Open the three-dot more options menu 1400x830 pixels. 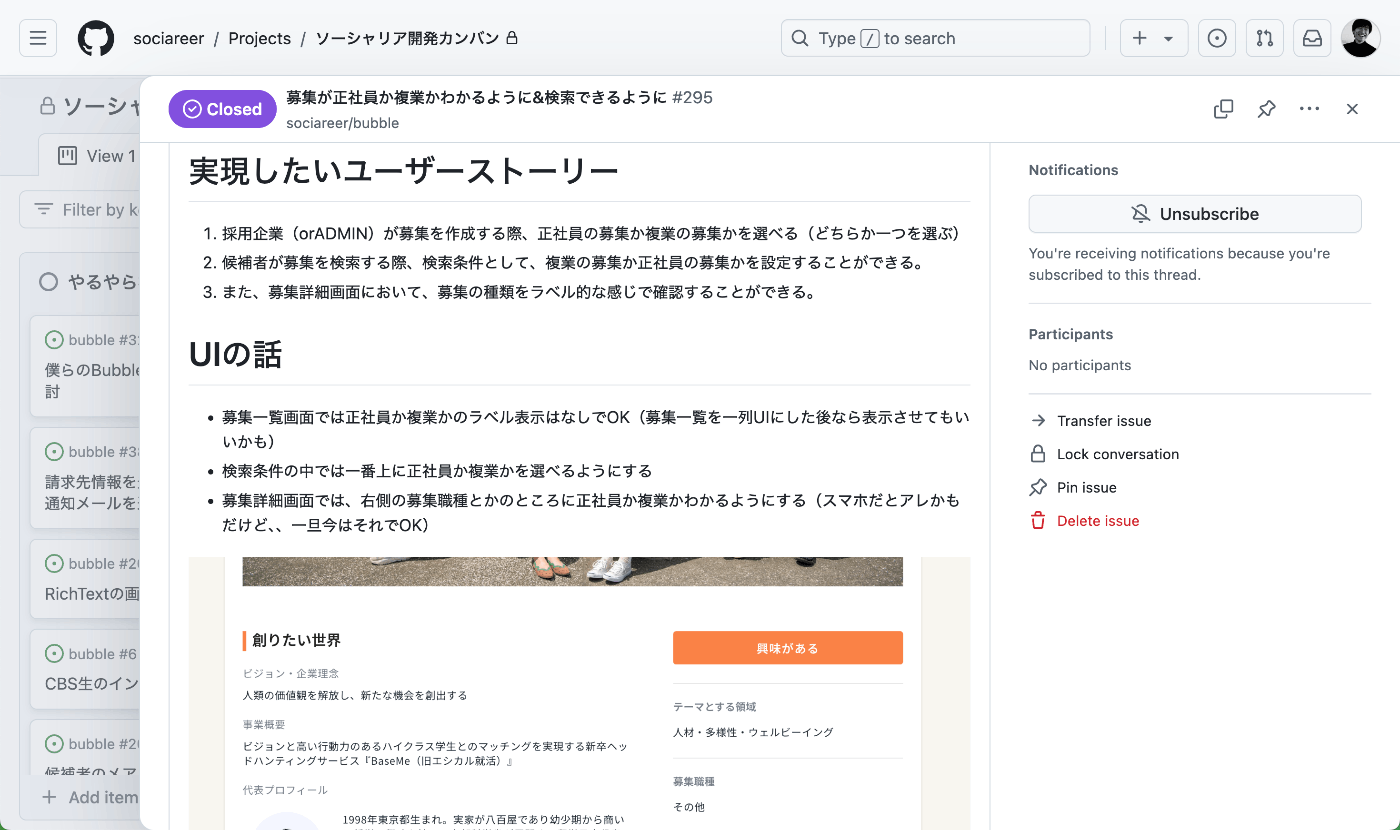pyautogui.click(x=1309, y=109)
